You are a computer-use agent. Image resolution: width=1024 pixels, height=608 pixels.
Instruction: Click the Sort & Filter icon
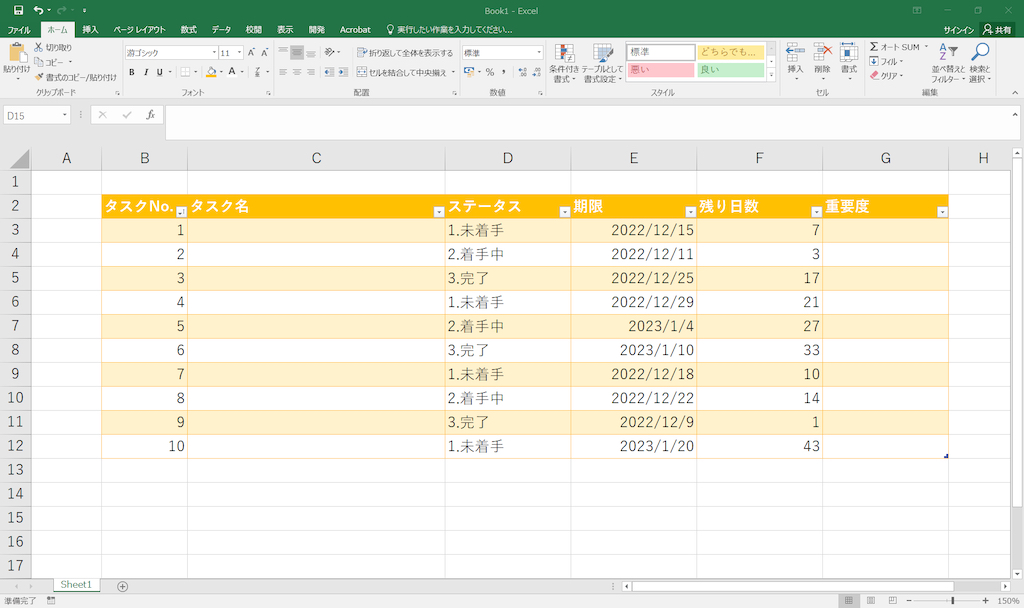947,54
